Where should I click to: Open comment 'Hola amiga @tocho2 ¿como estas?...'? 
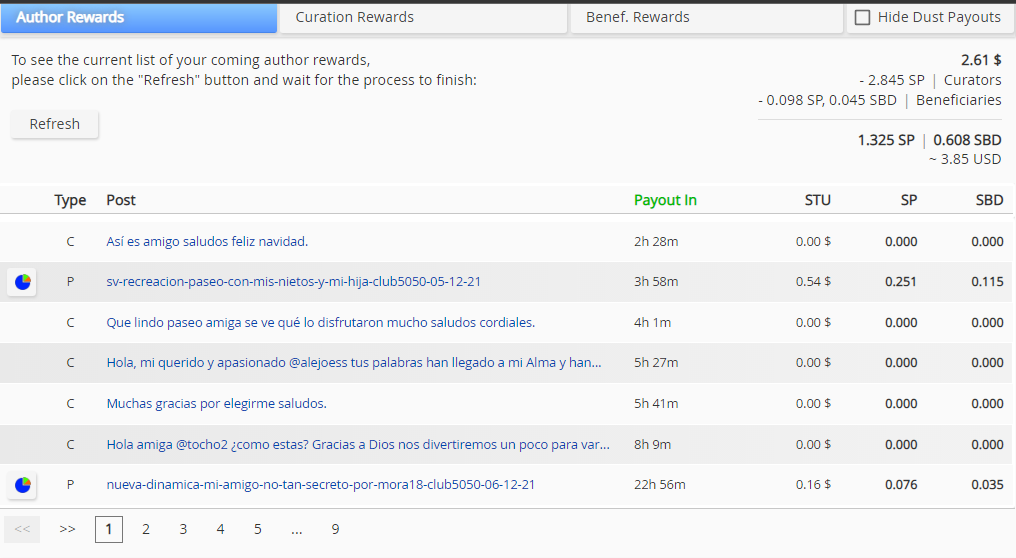pyautogui.click(x=358, y=445)
